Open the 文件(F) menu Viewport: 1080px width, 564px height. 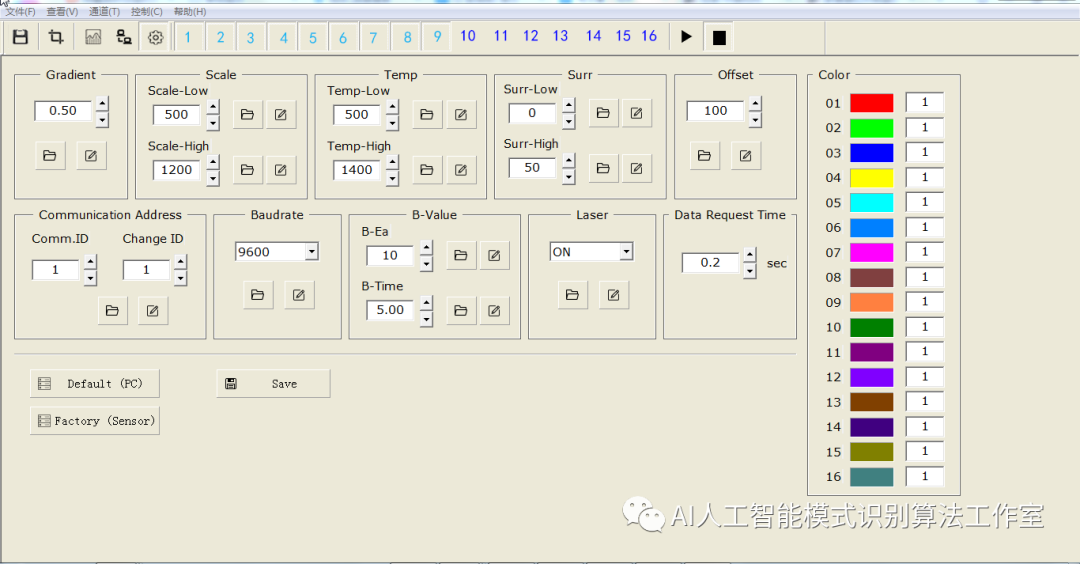(20, 12)
